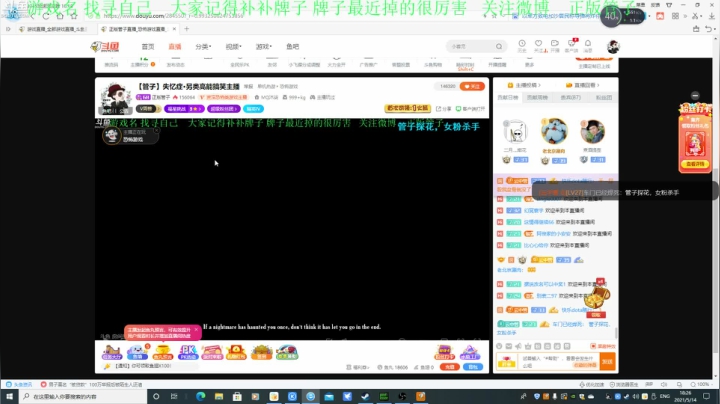Click the seventh activity icon with gold coins

[261, 353]
